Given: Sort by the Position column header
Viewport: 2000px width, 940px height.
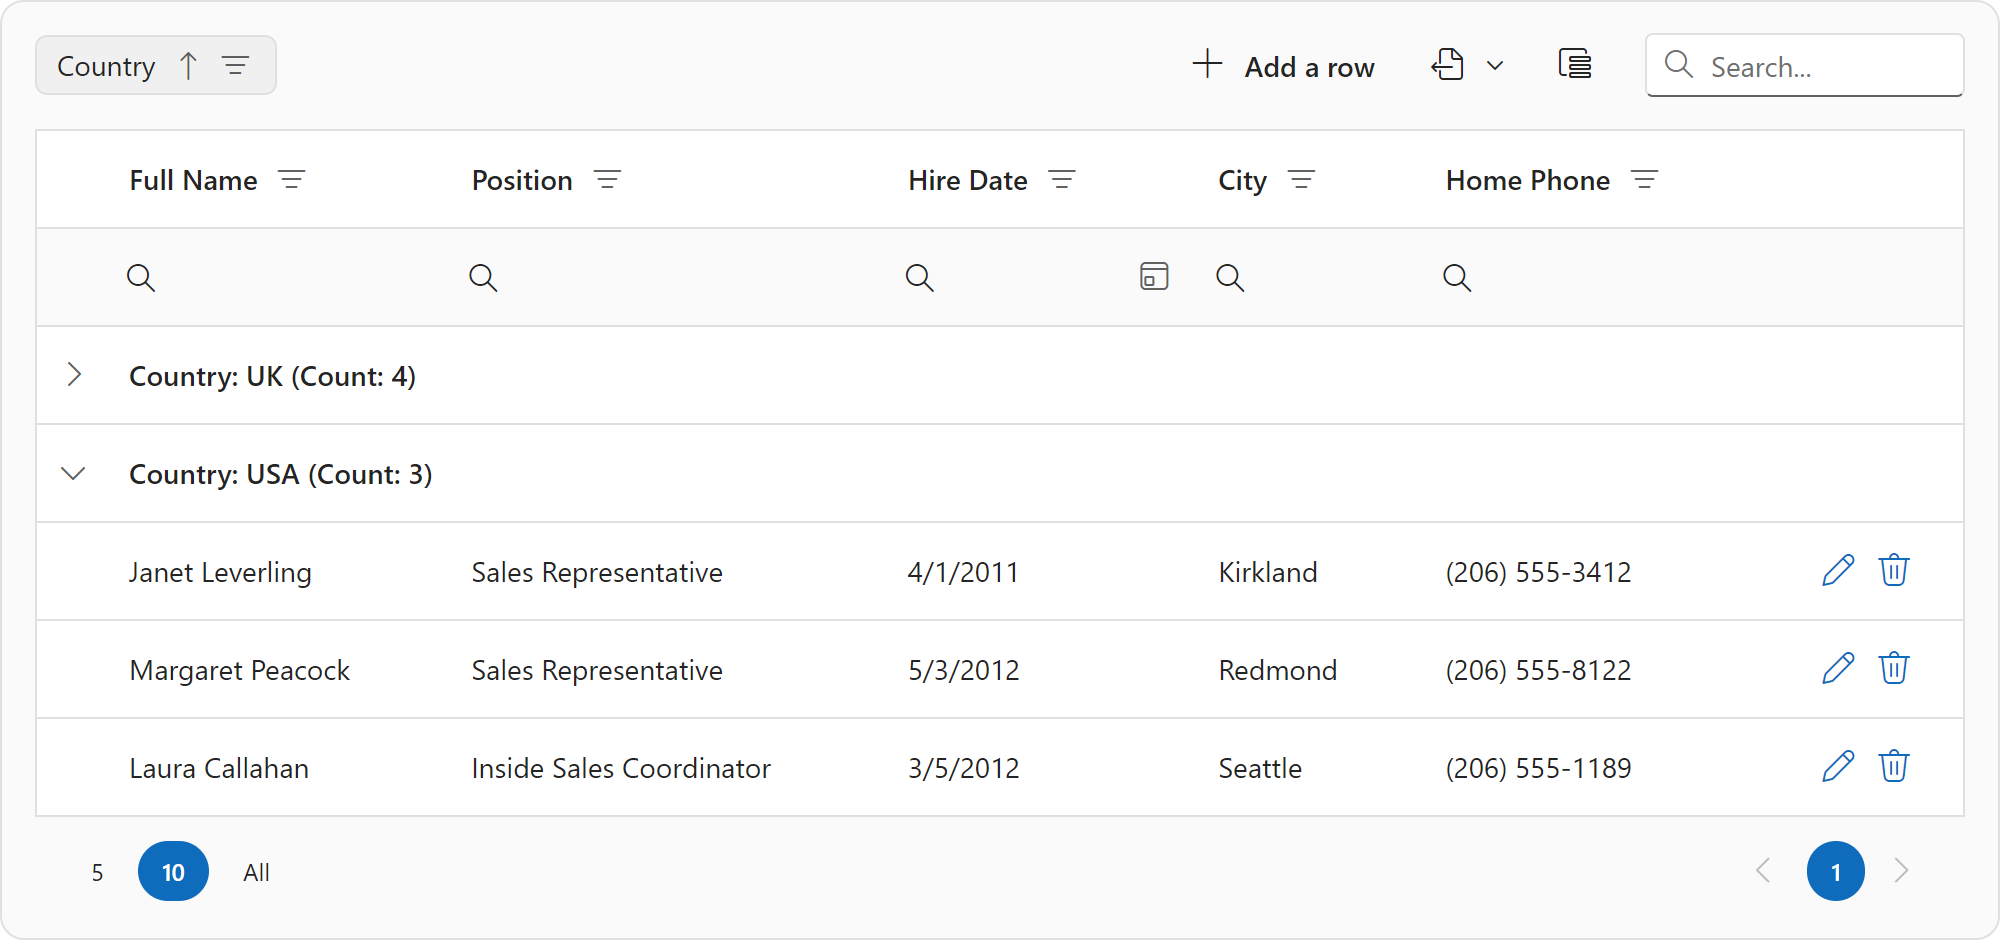Looking at the screenshot, I should pos(522,180).
